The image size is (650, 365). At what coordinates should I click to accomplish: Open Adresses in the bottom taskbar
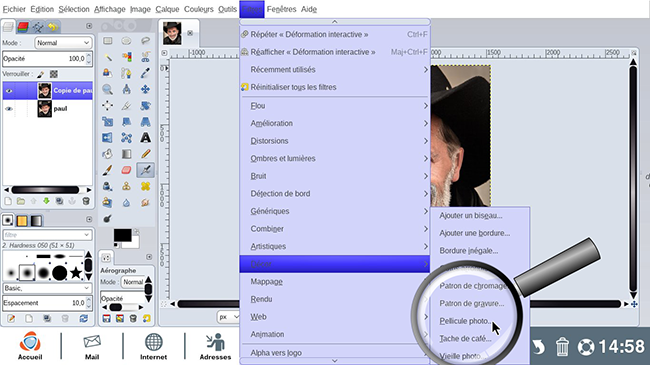point(215,346)
